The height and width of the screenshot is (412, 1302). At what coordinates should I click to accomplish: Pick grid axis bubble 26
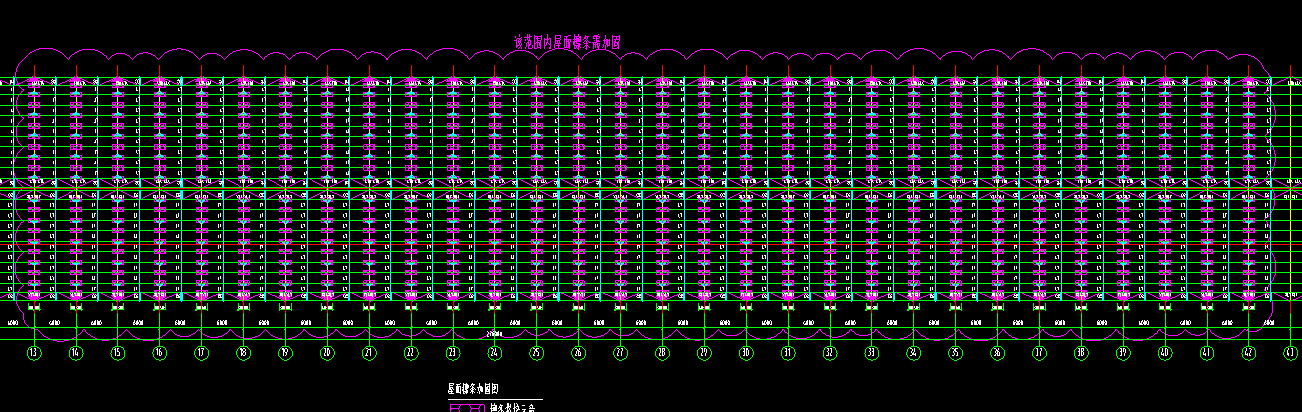[578, 352]
